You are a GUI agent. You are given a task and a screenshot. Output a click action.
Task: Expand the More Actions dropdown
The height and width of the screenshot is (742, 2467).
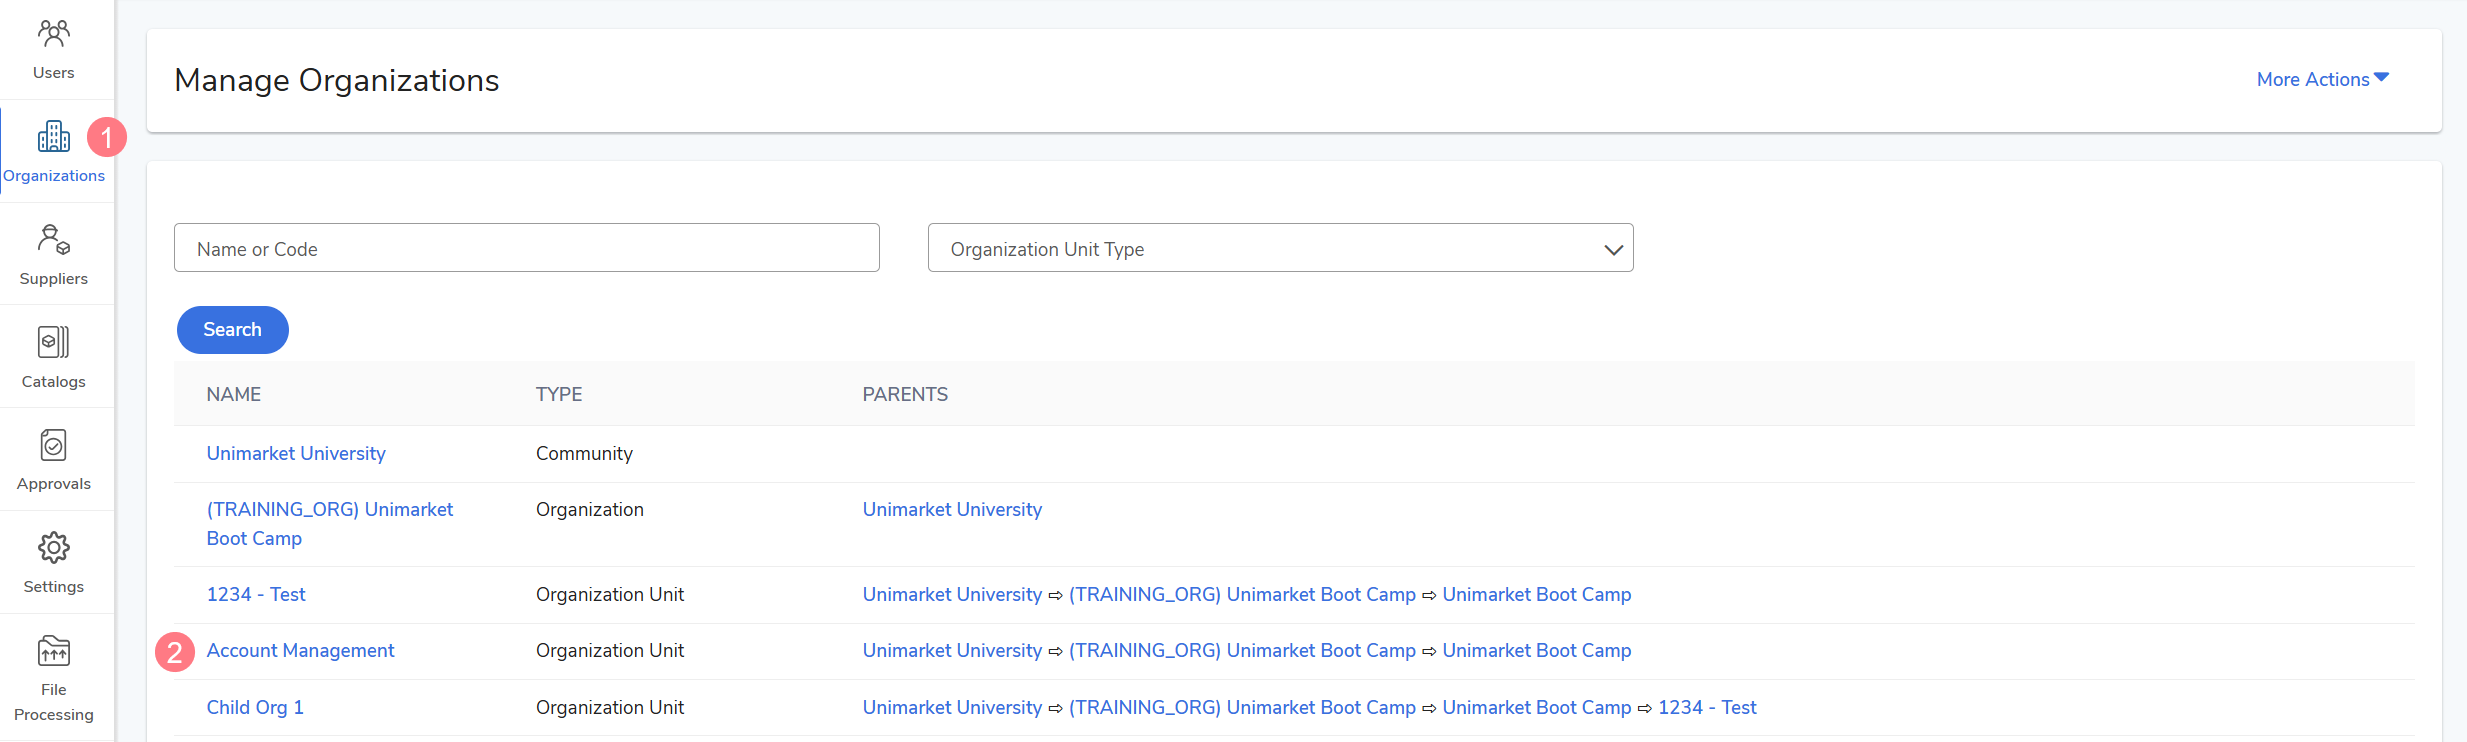[x=2322, y=79]
